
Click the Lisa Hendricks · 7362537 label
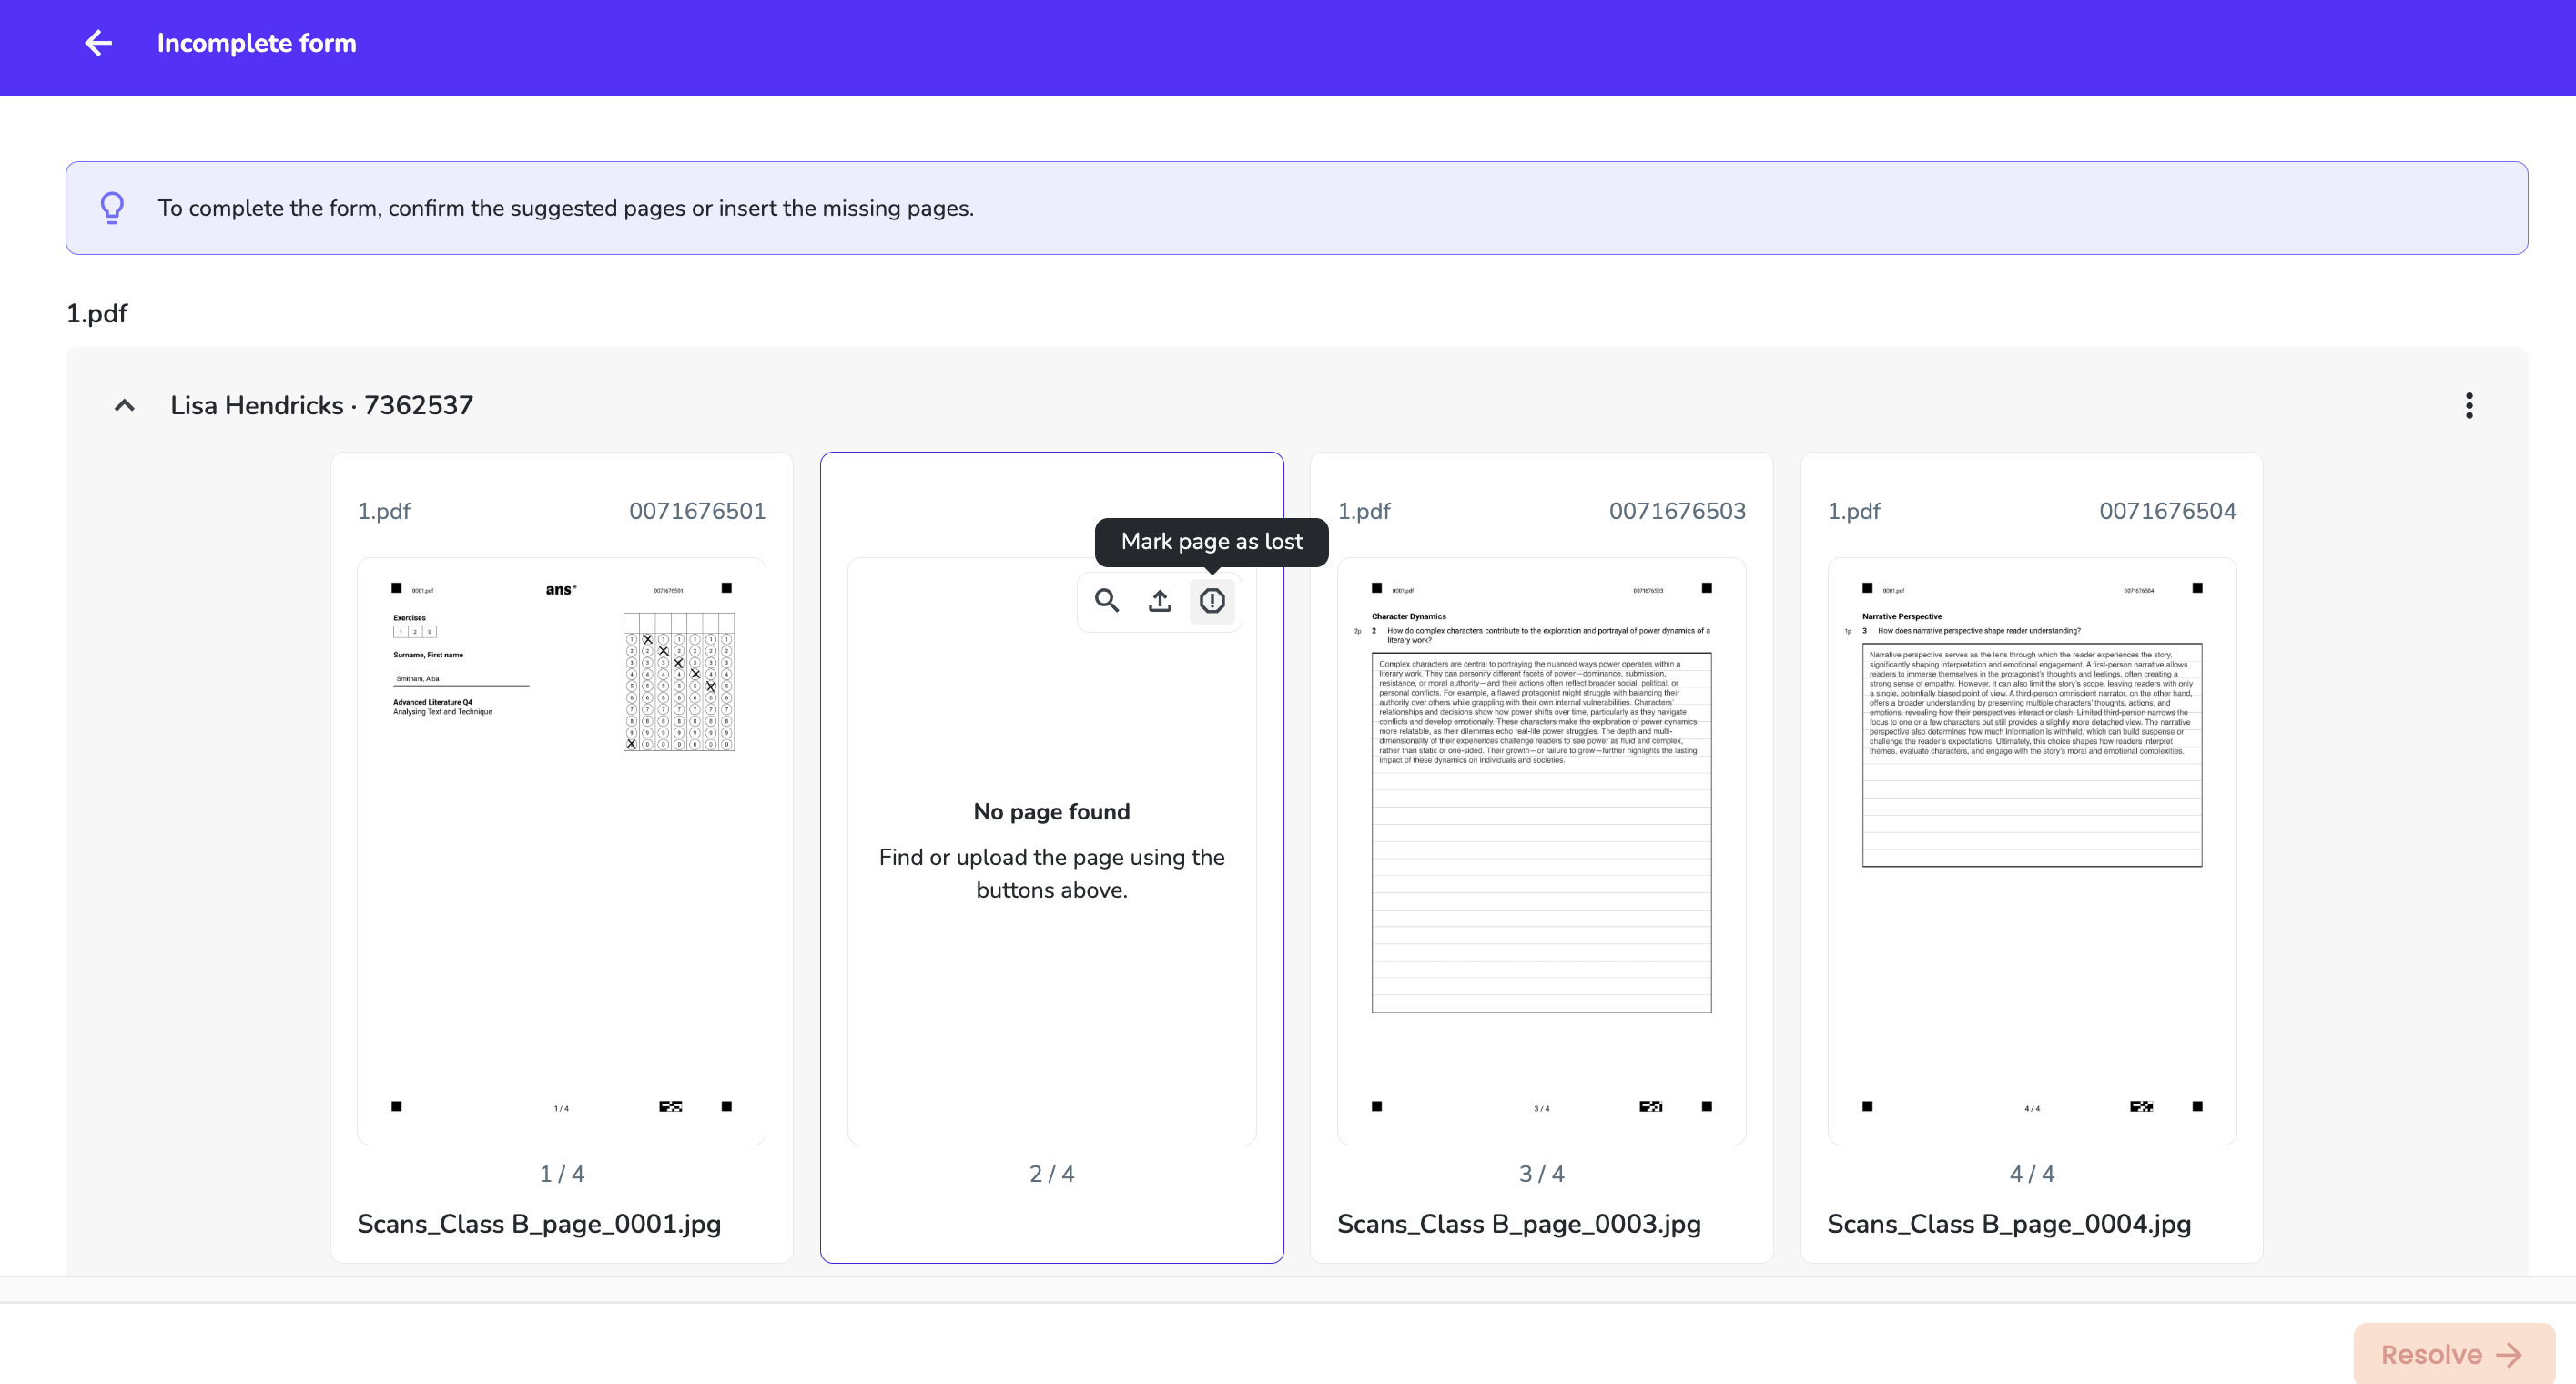click(321, 405)
